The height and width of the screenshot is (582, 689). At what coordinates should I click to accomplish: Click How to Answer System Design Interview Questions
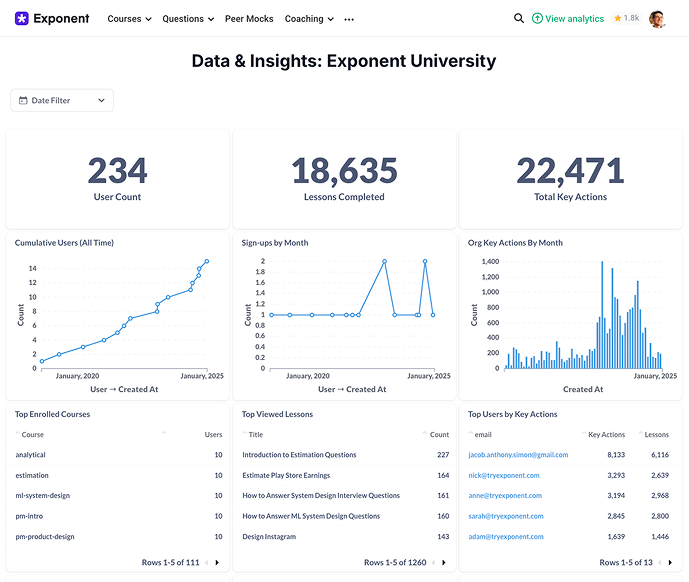(321, 496)
